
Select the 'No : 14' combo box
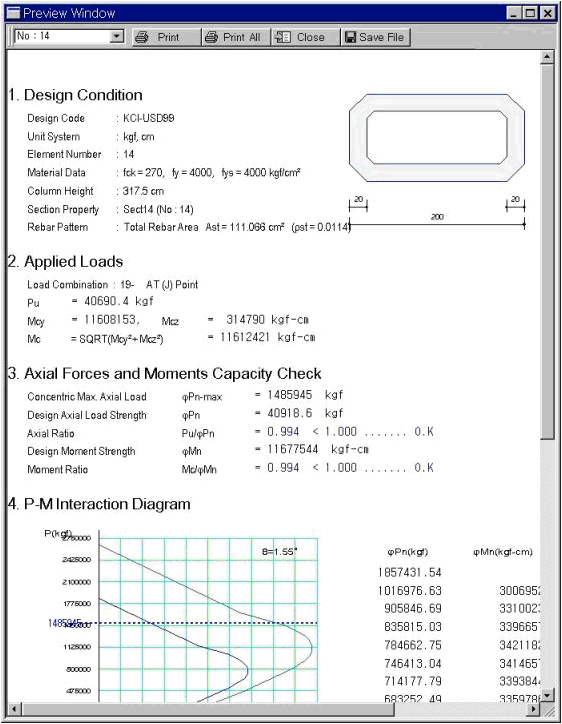pyautogui.click(x=69, y=36)
